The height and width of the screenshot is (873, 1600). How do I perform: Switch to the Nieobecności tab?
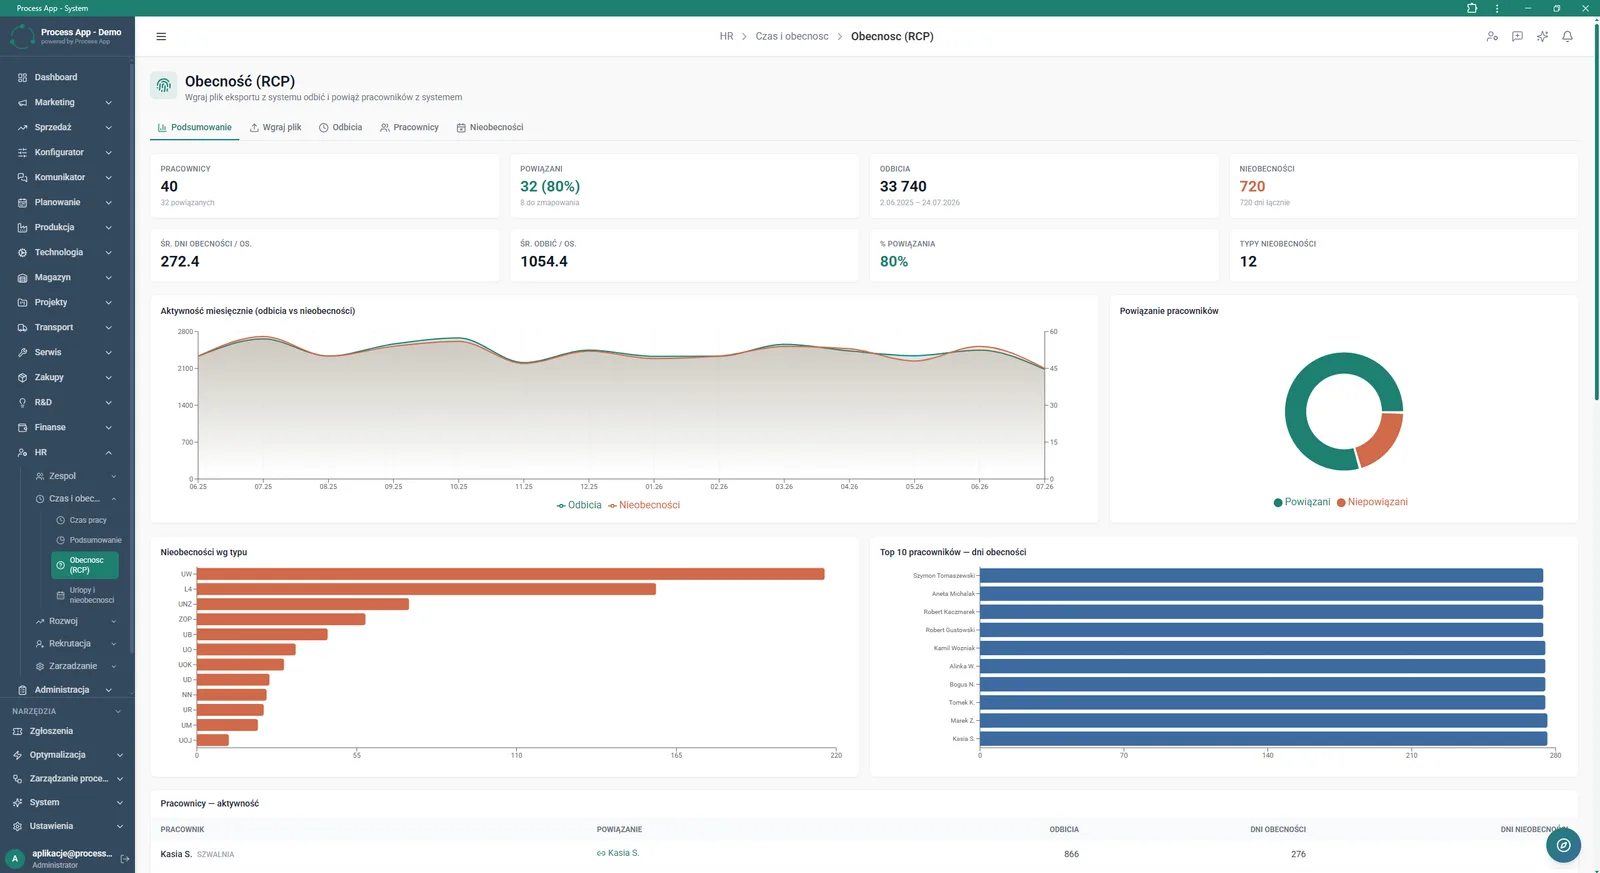(x=490, y=128)
